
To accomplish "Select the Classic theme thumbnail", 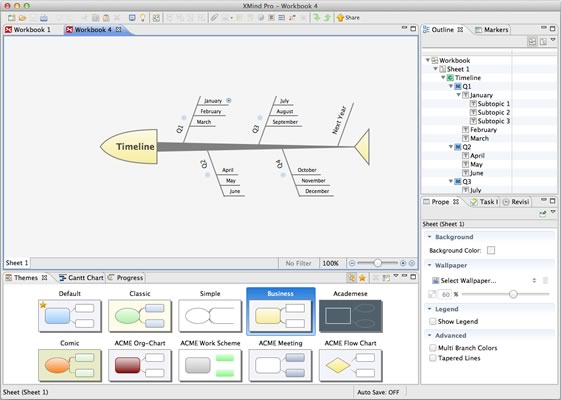I will [x=140, y=316].
